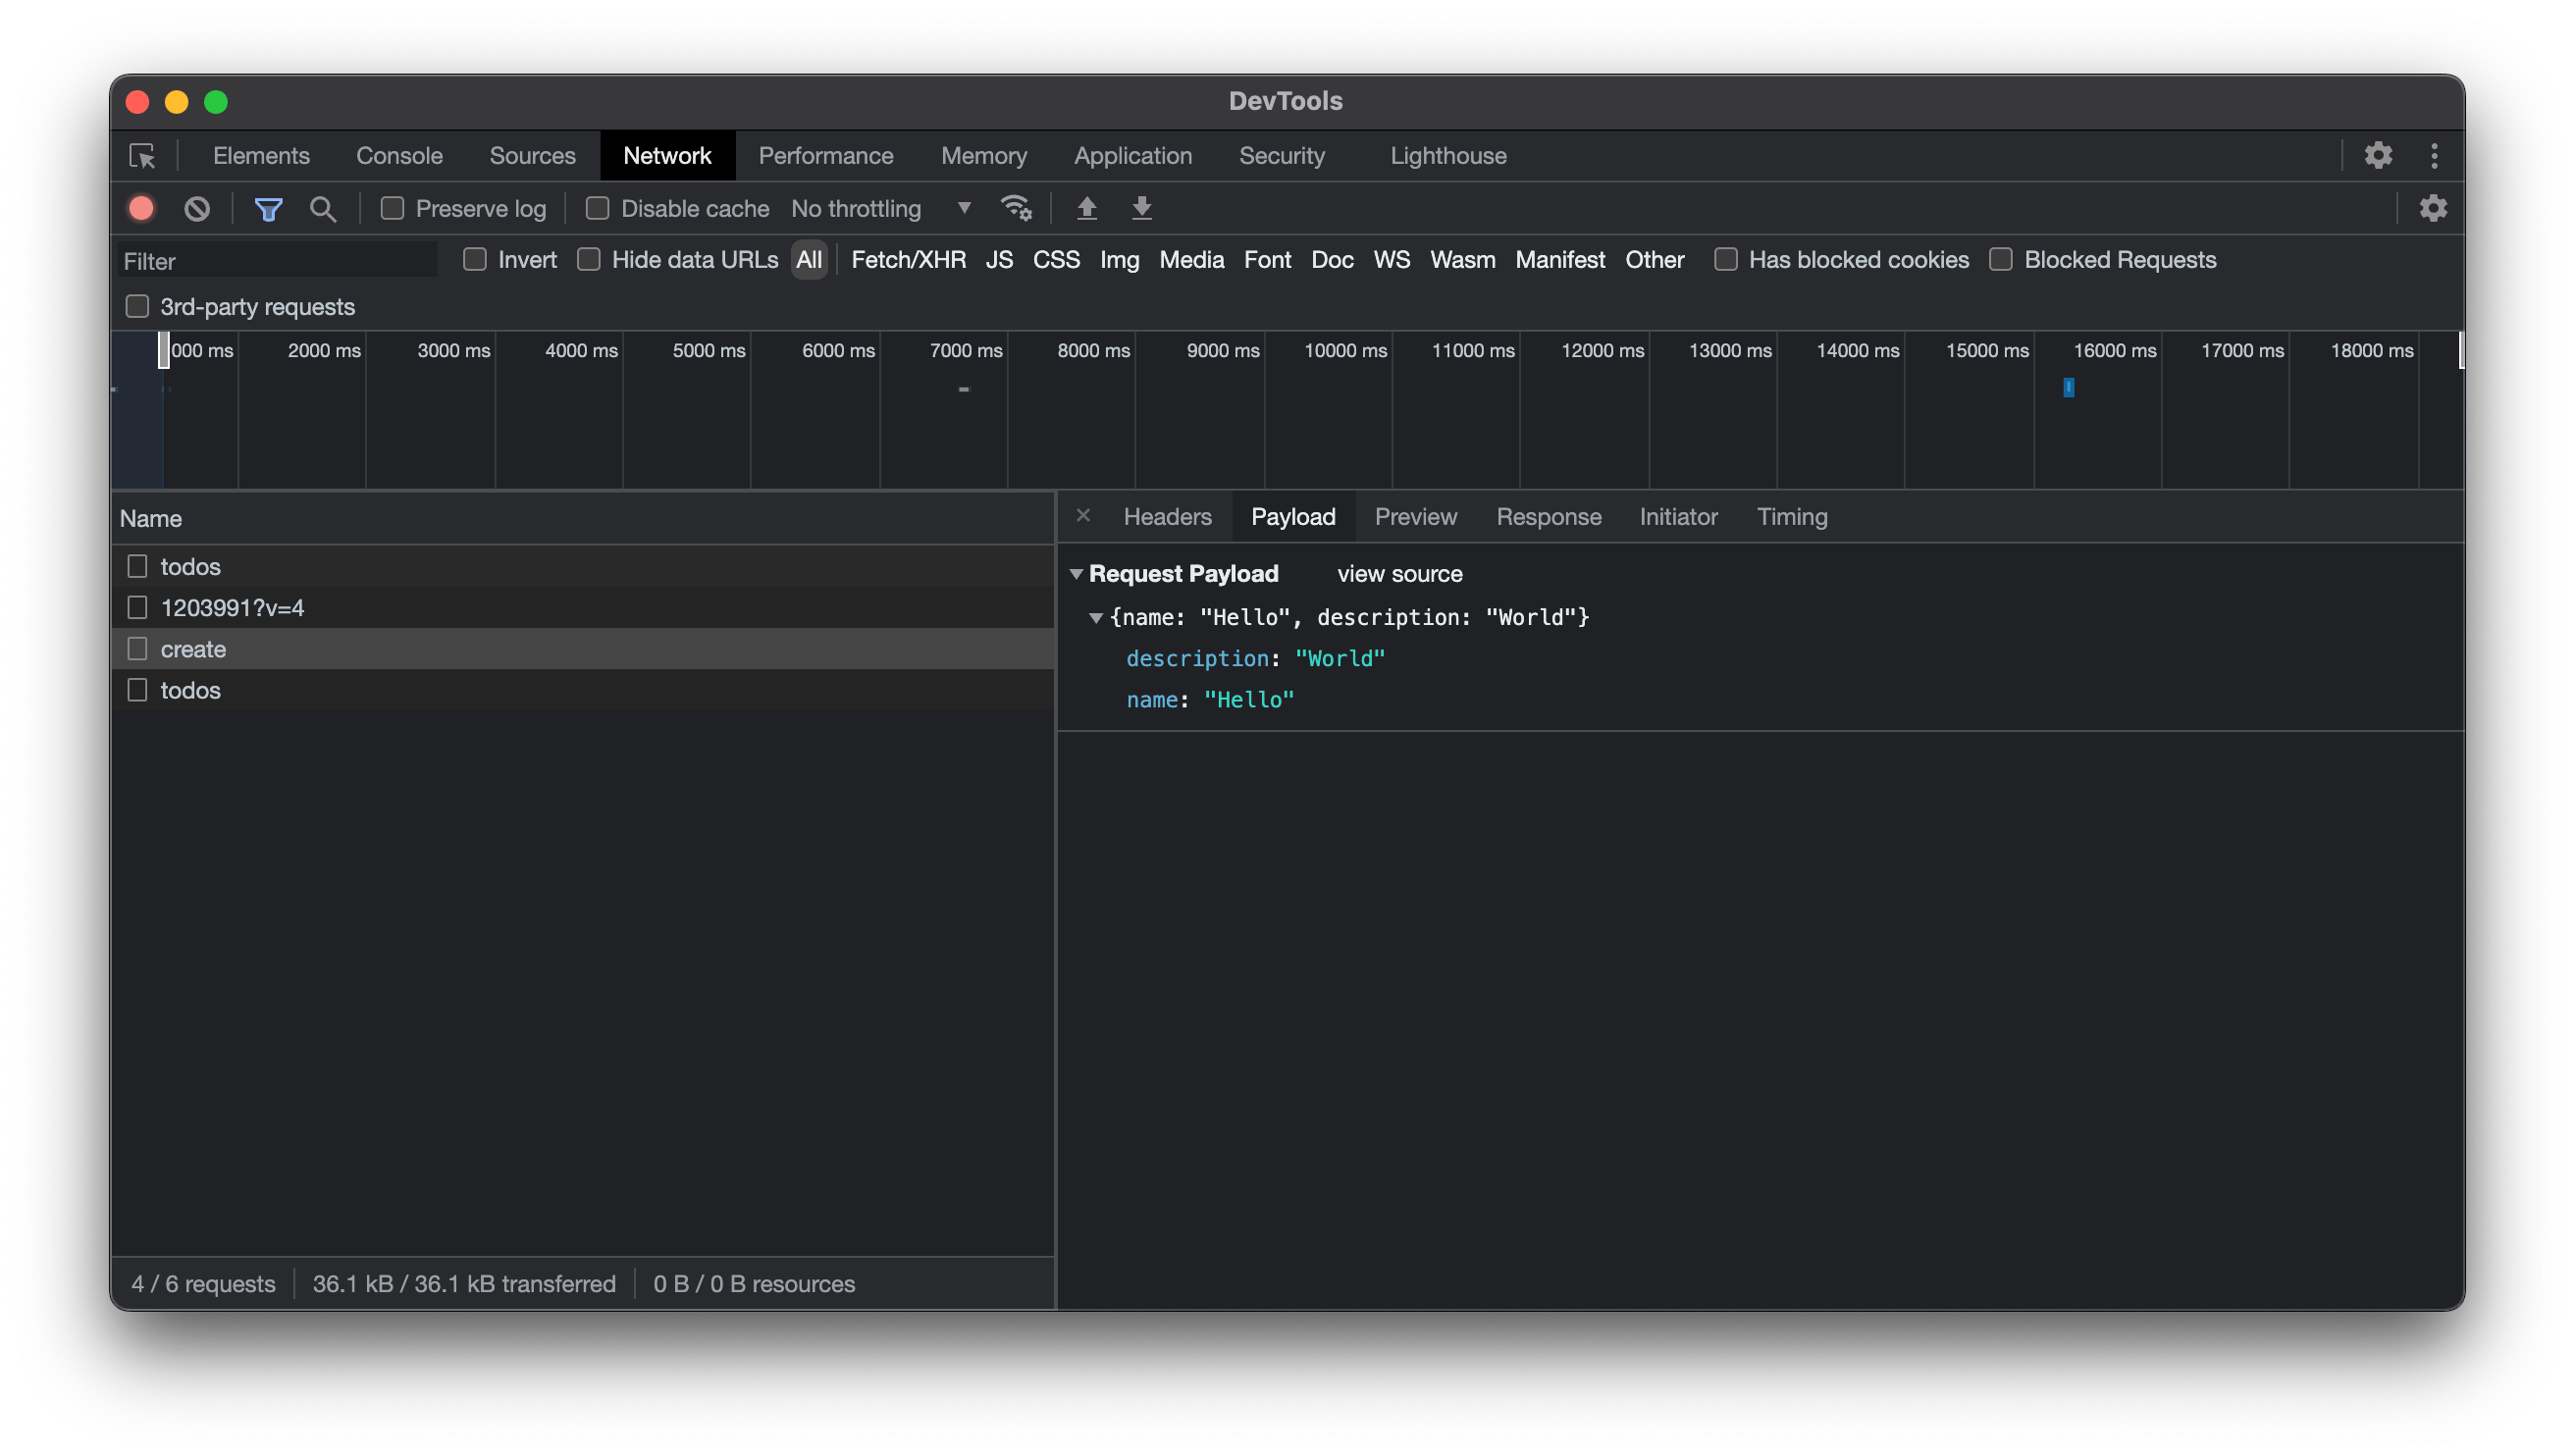Image resolution: width=2575 pixels, height=1456 pixels.
Task: Toggle the filter funnel icon
Action: (x=268, y=208)
